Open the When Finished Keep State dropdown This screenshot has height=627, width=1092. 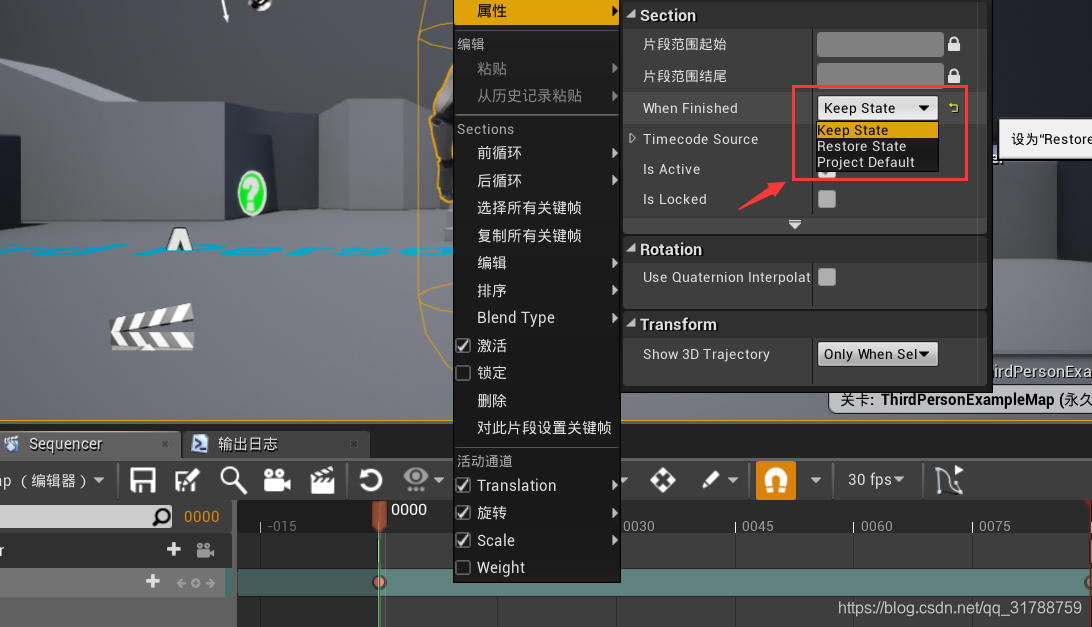click(x=878, y=108)
